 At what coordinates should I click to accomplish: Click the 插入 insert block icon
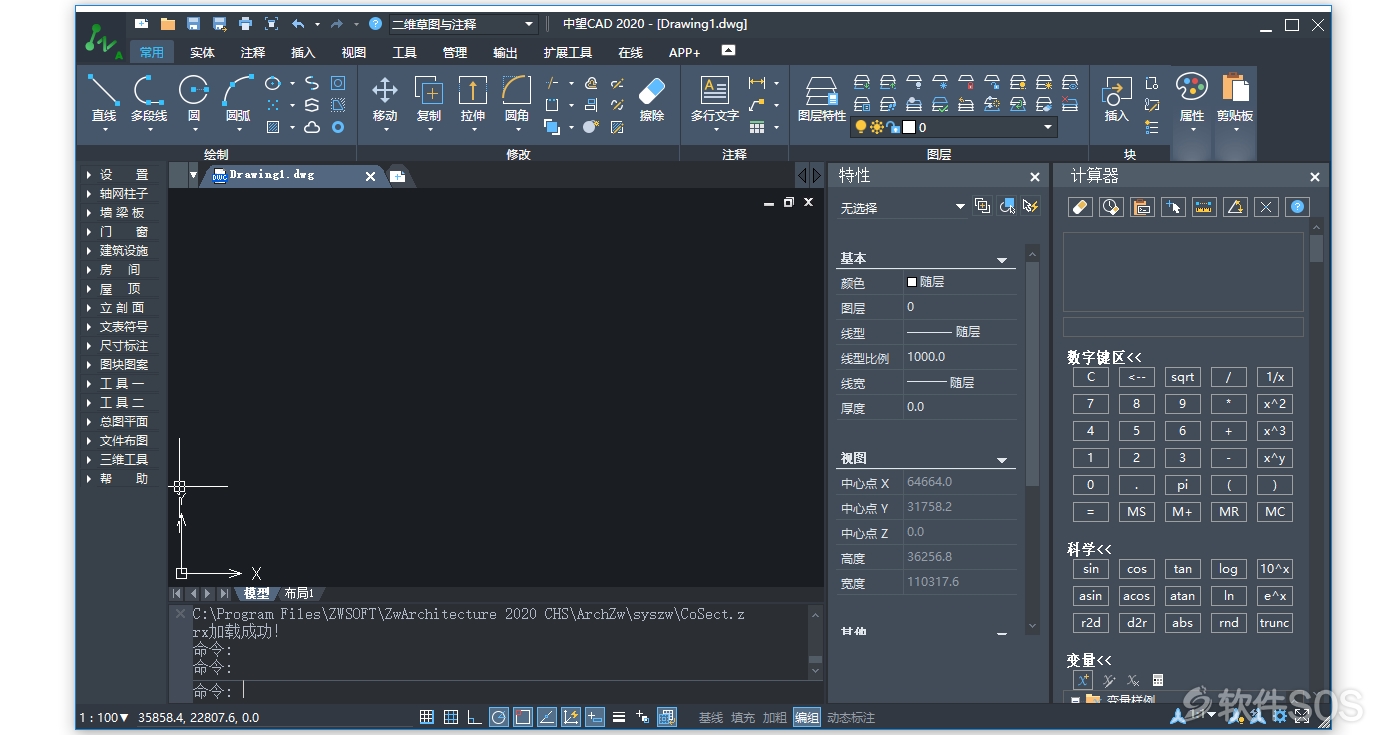[x=1116, y=98]
